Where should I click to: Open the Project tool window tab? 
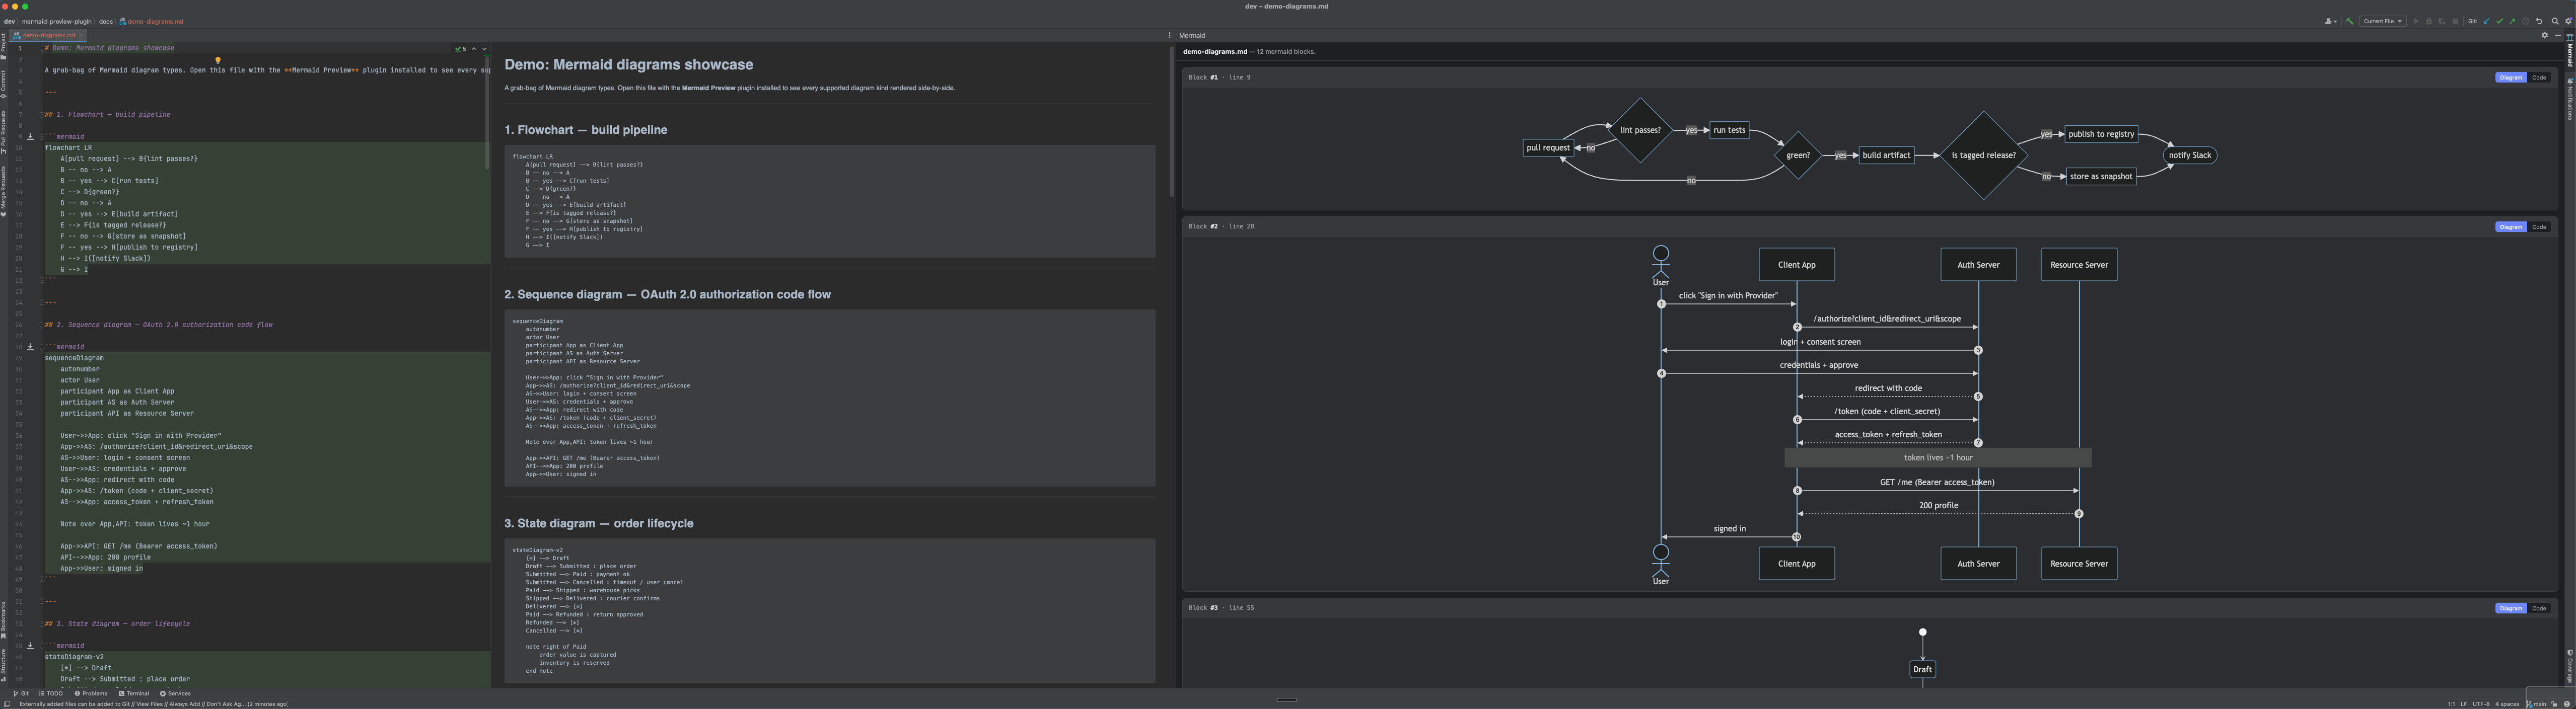point(4,46)
